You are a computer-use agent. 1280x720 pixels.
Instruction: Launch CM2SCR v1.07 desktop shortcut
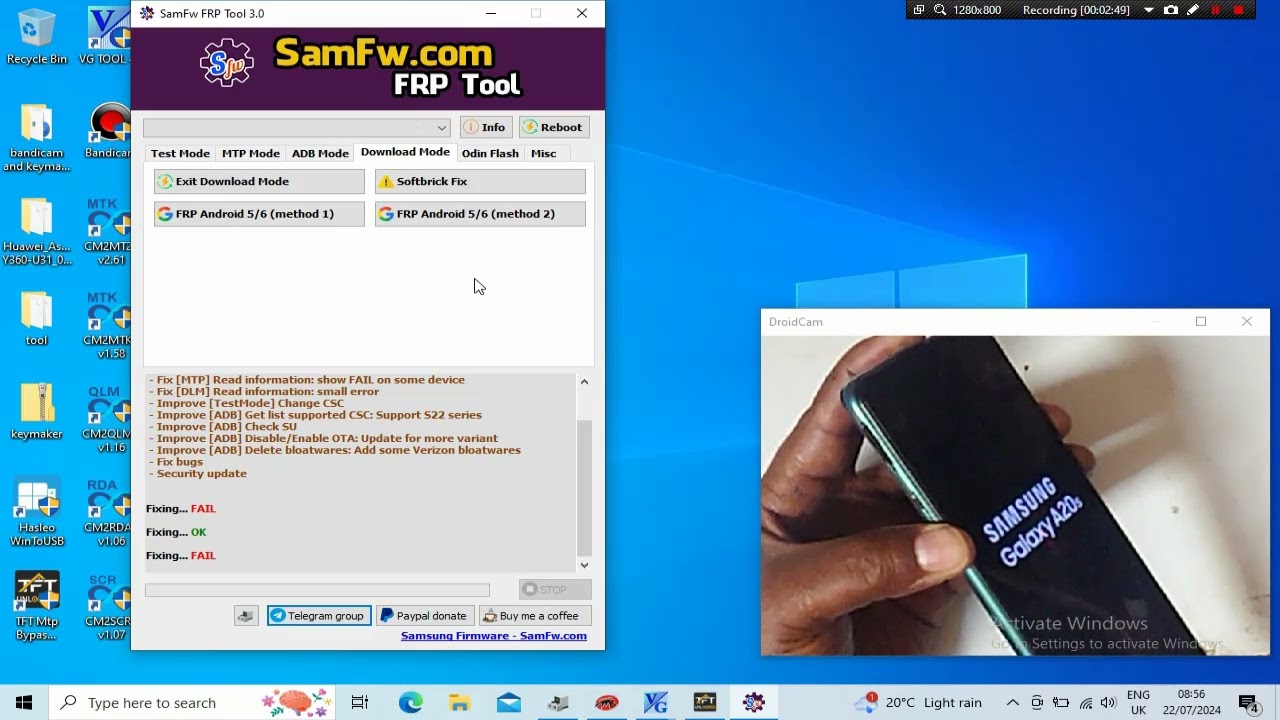pyautogui.click(x=108, y=607)
